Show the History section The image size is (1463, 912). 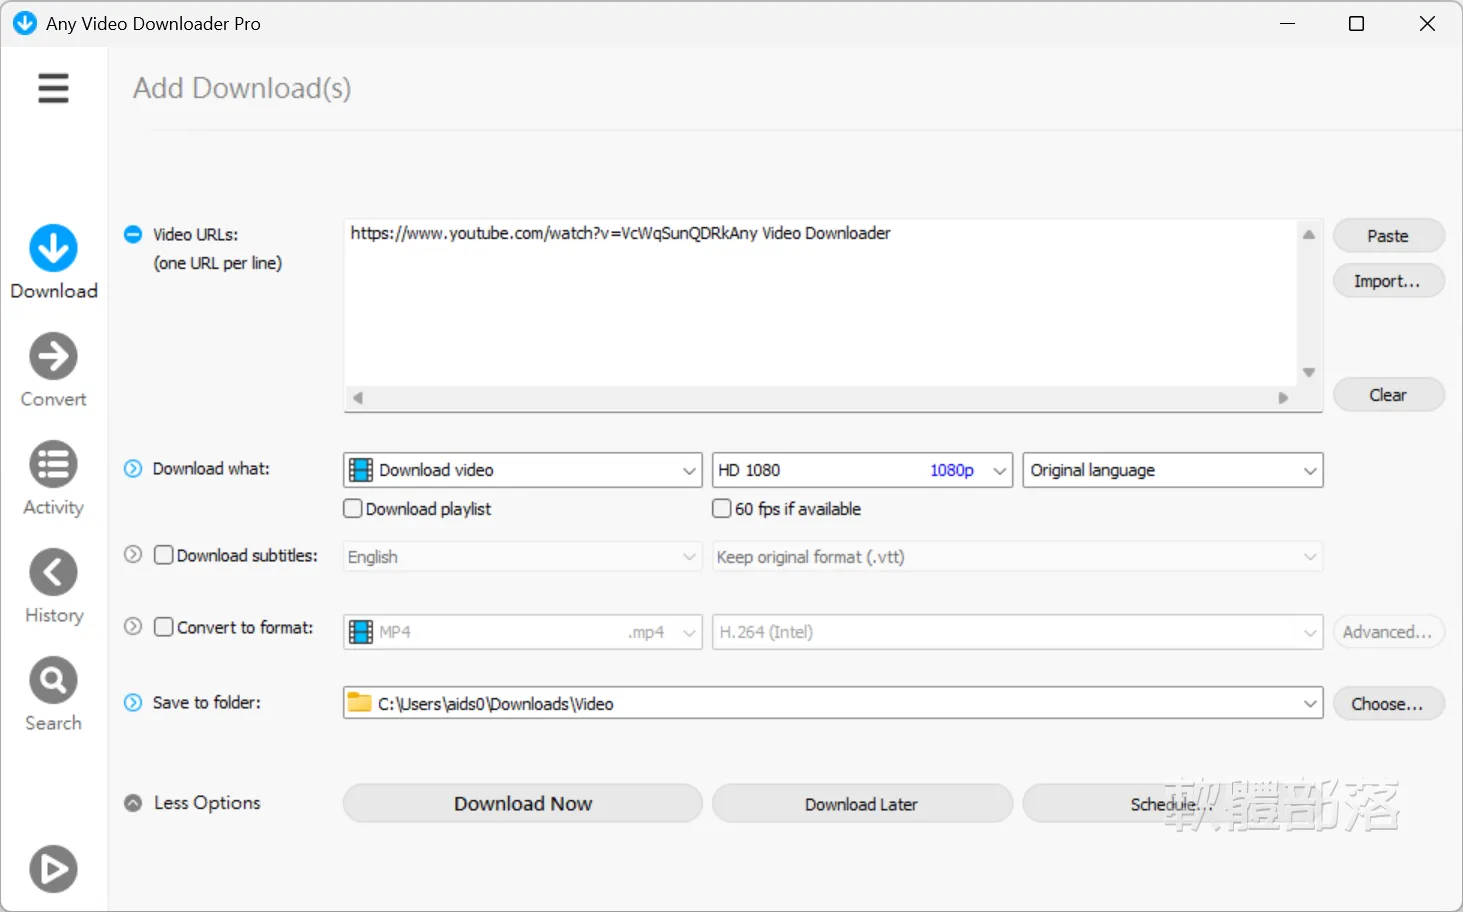[54, 586]
